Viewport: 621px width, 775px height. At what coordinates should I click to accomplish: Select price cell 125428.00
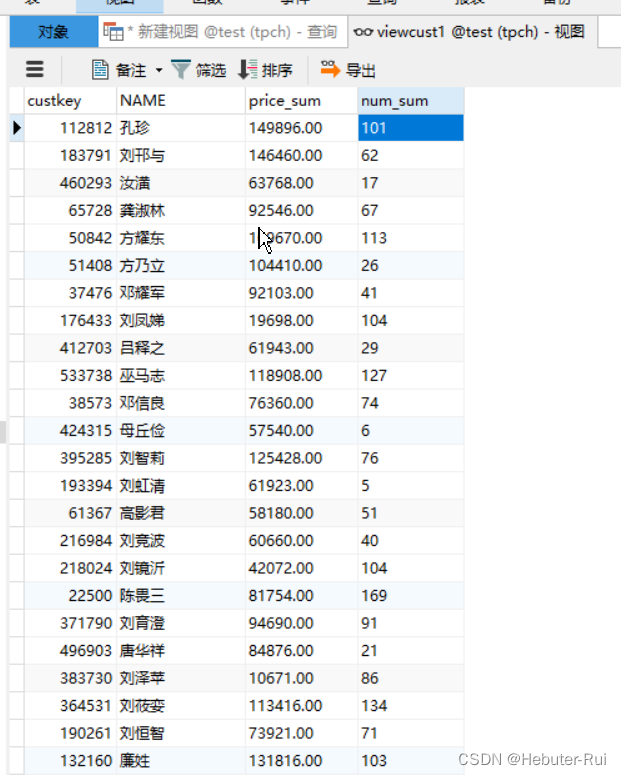pyautogui.click(x=302, y=458)
